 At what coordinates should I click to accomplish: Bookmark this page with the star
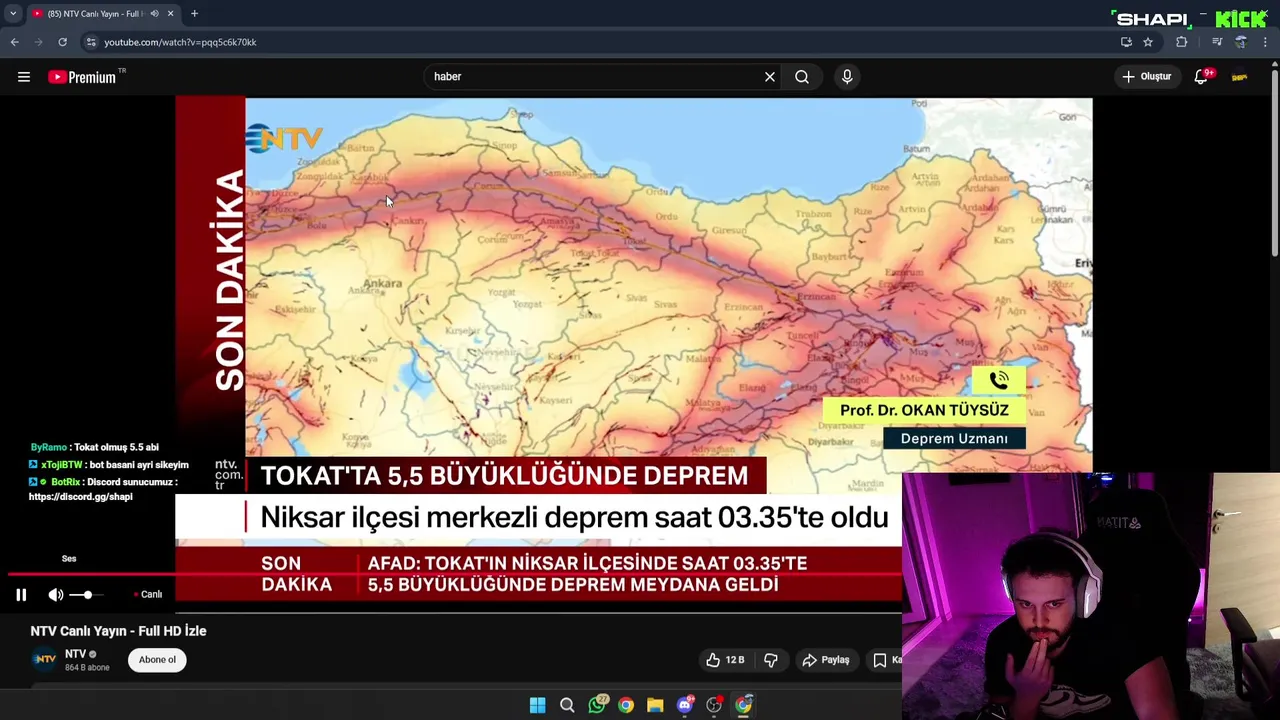(x=1148, y=42)
